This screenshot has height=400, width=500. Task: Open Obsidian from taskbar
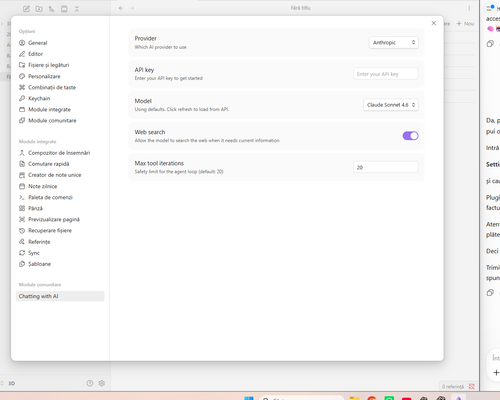coord(459,398)
